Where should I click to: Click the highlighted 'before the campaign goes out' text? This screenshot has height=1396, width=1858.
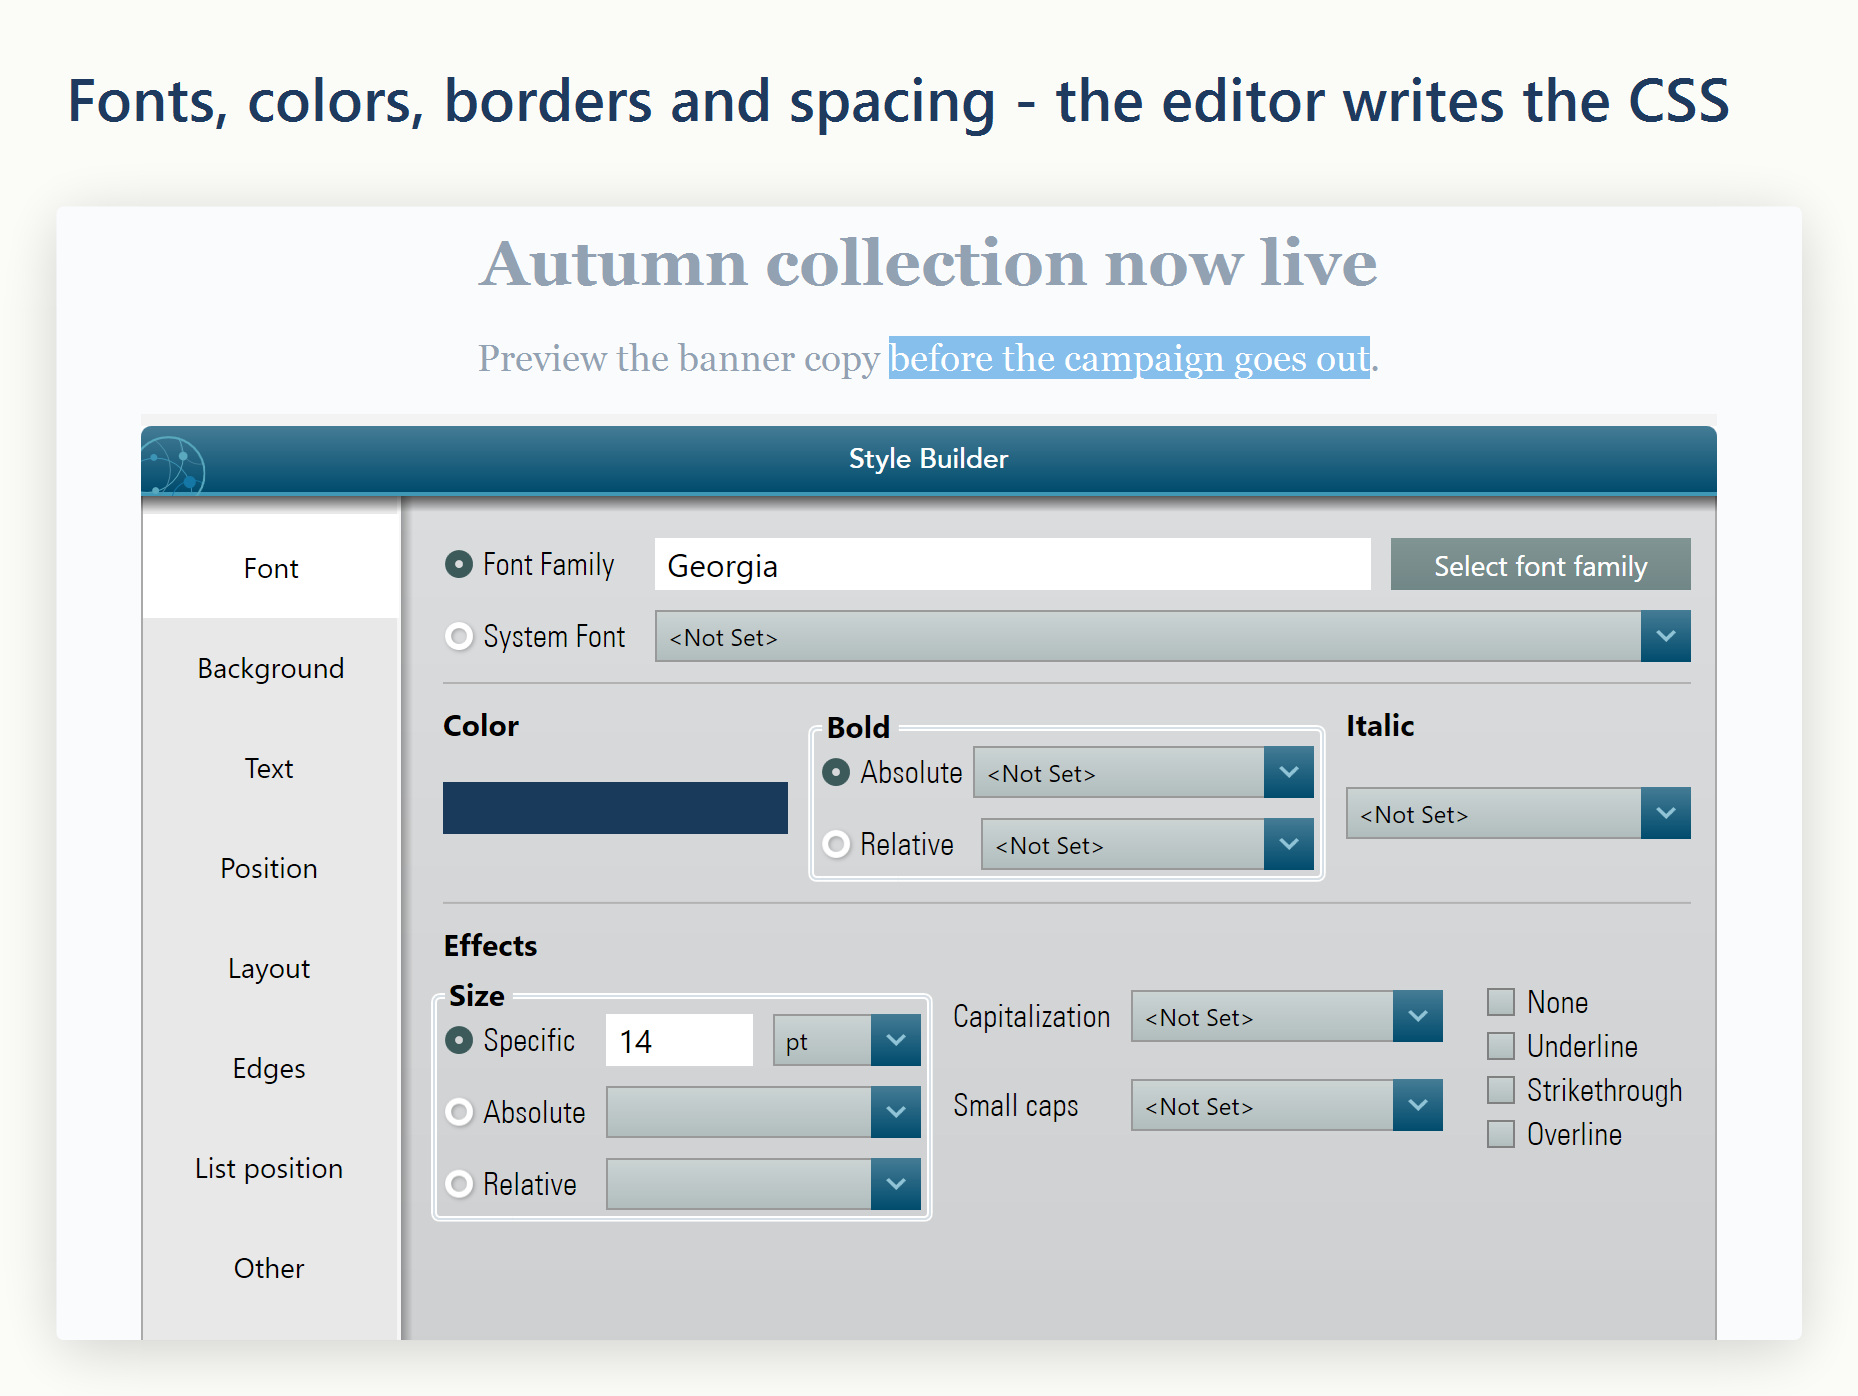pos(1129,358)
